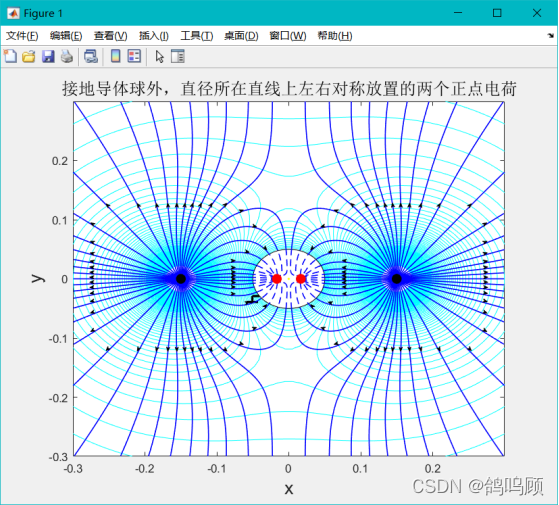Dock the figure using the corner arrow
This screenshot has width=559, height=505.
point(551,35)
